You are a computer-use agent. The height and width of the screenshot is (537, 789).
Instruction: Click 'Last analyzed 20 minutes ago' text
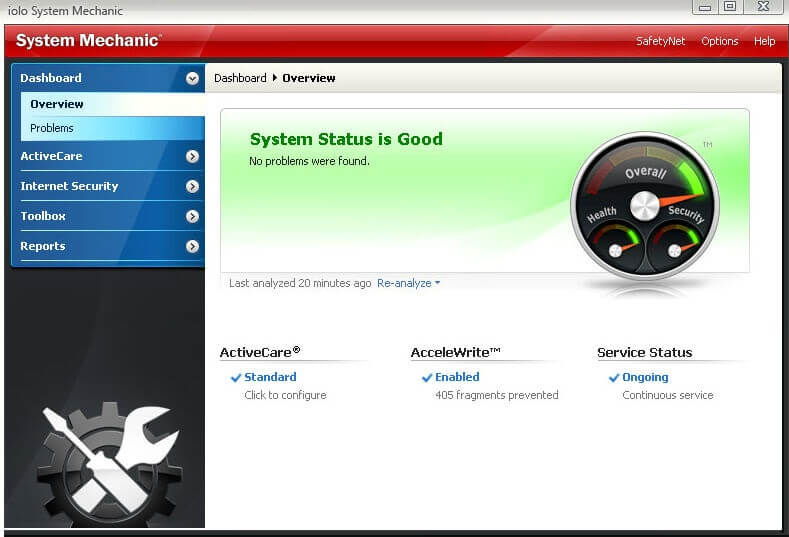tap(300, 283)
